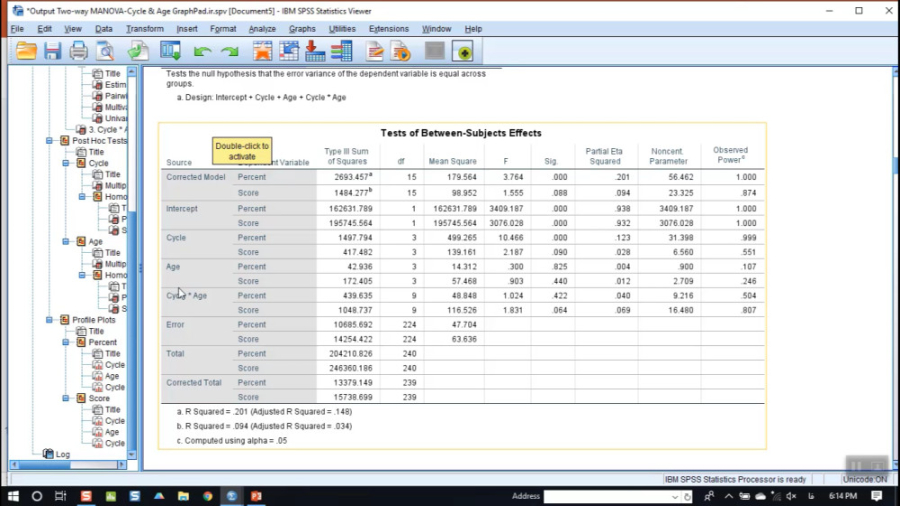Select Title item under Profile Plots Percent
This screenshot has height=506, width=900.
112,353
